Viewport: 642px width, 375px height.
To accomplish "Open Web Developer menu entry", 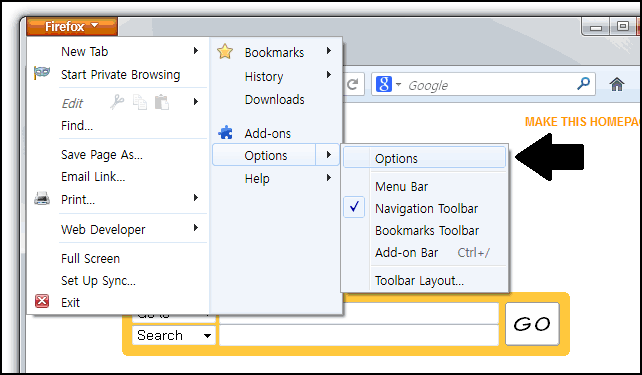I will pos(103,230).
